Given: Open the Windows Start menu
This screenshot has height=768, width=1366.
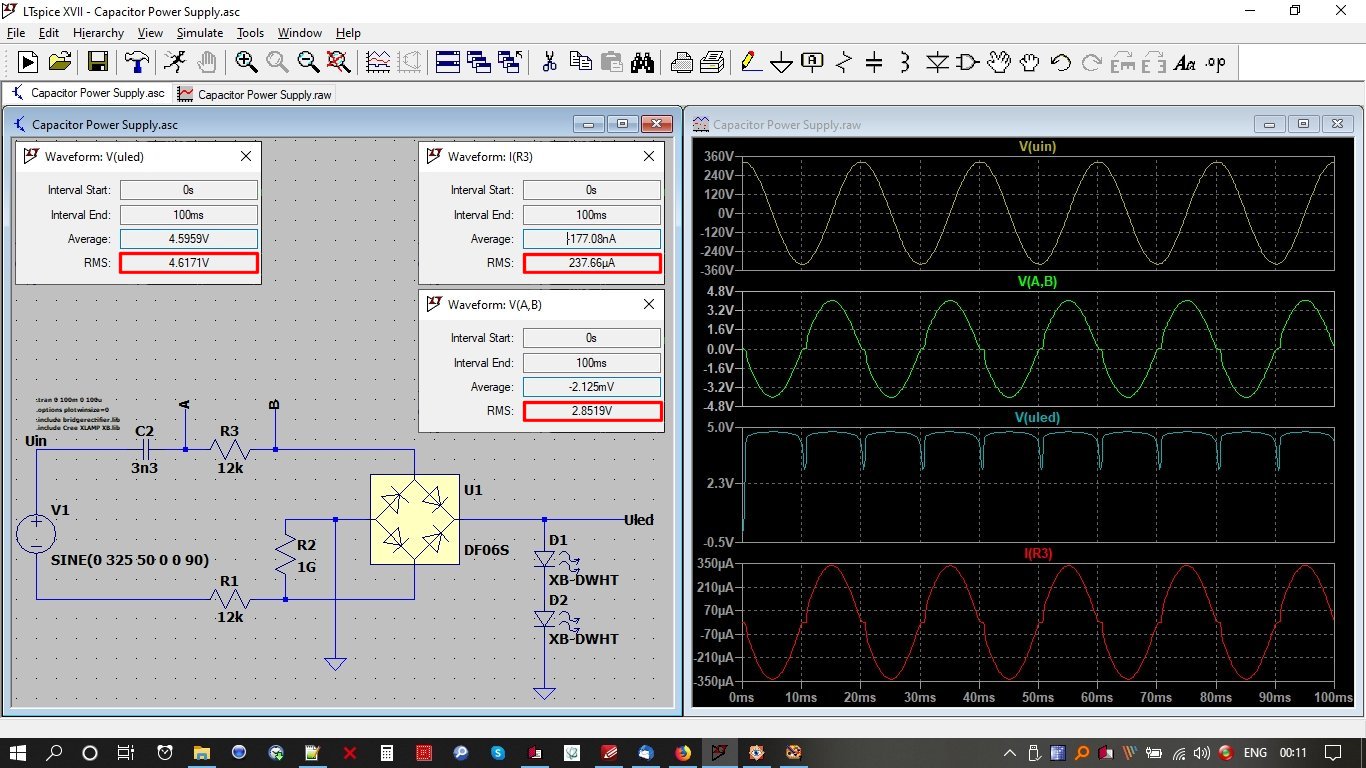Looking at the screenshot, I should point(18,752).
